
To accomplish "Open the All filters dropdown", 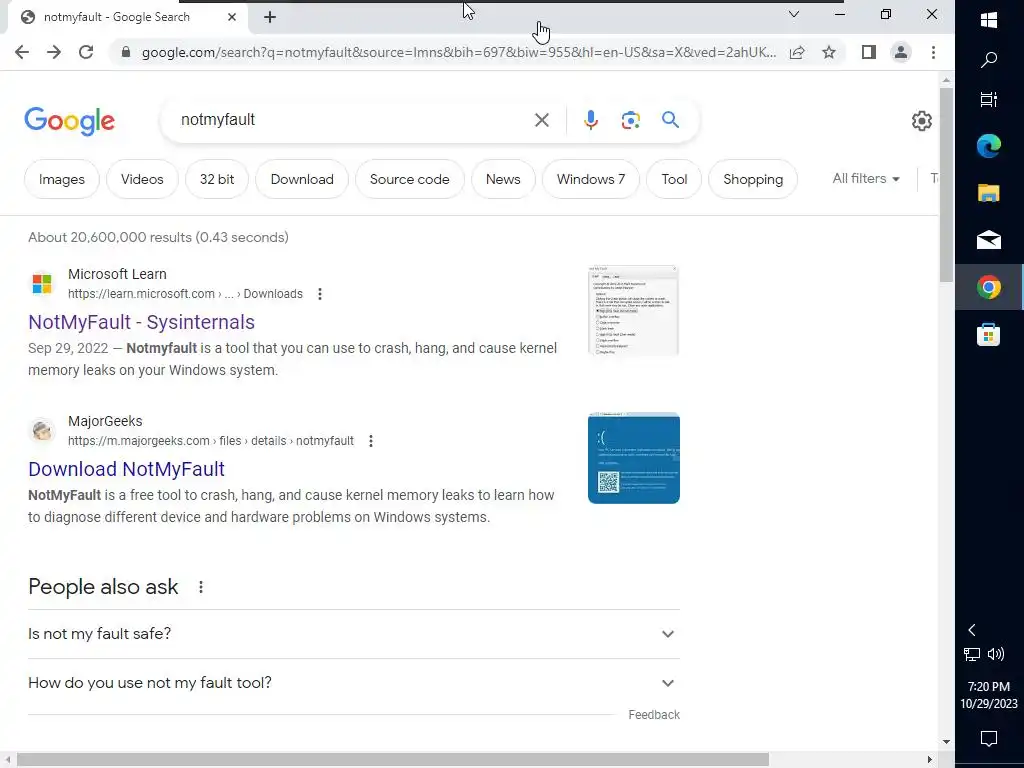I will coord(866,178).
